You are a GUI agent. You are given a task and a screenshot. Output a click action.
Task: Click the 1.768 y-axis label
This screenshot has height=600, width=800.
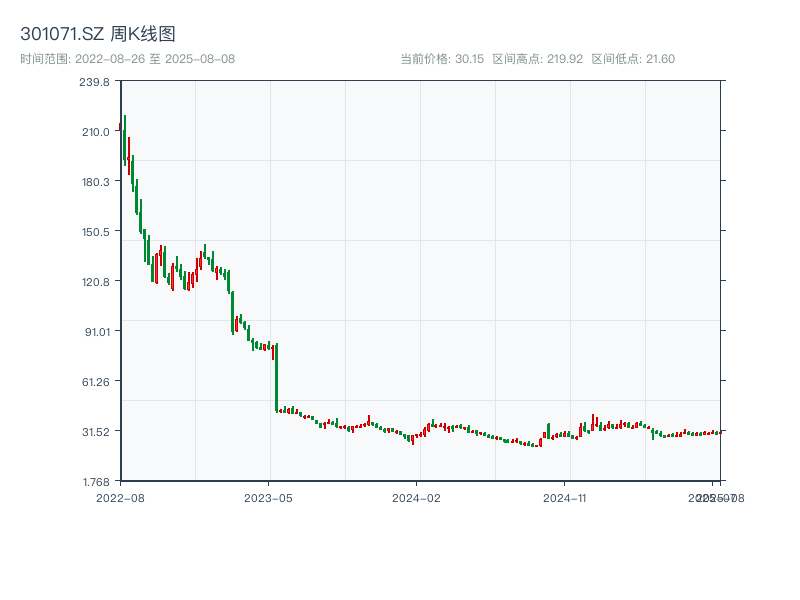(96, 480)
